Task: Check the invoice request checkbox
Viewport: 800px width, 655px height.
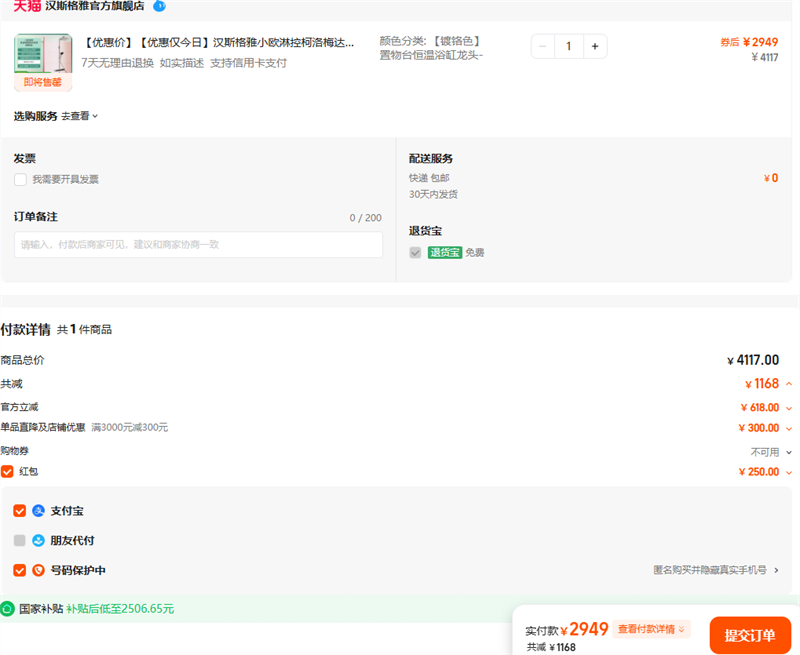Action: pyautogui.click(x=20, y=179)
